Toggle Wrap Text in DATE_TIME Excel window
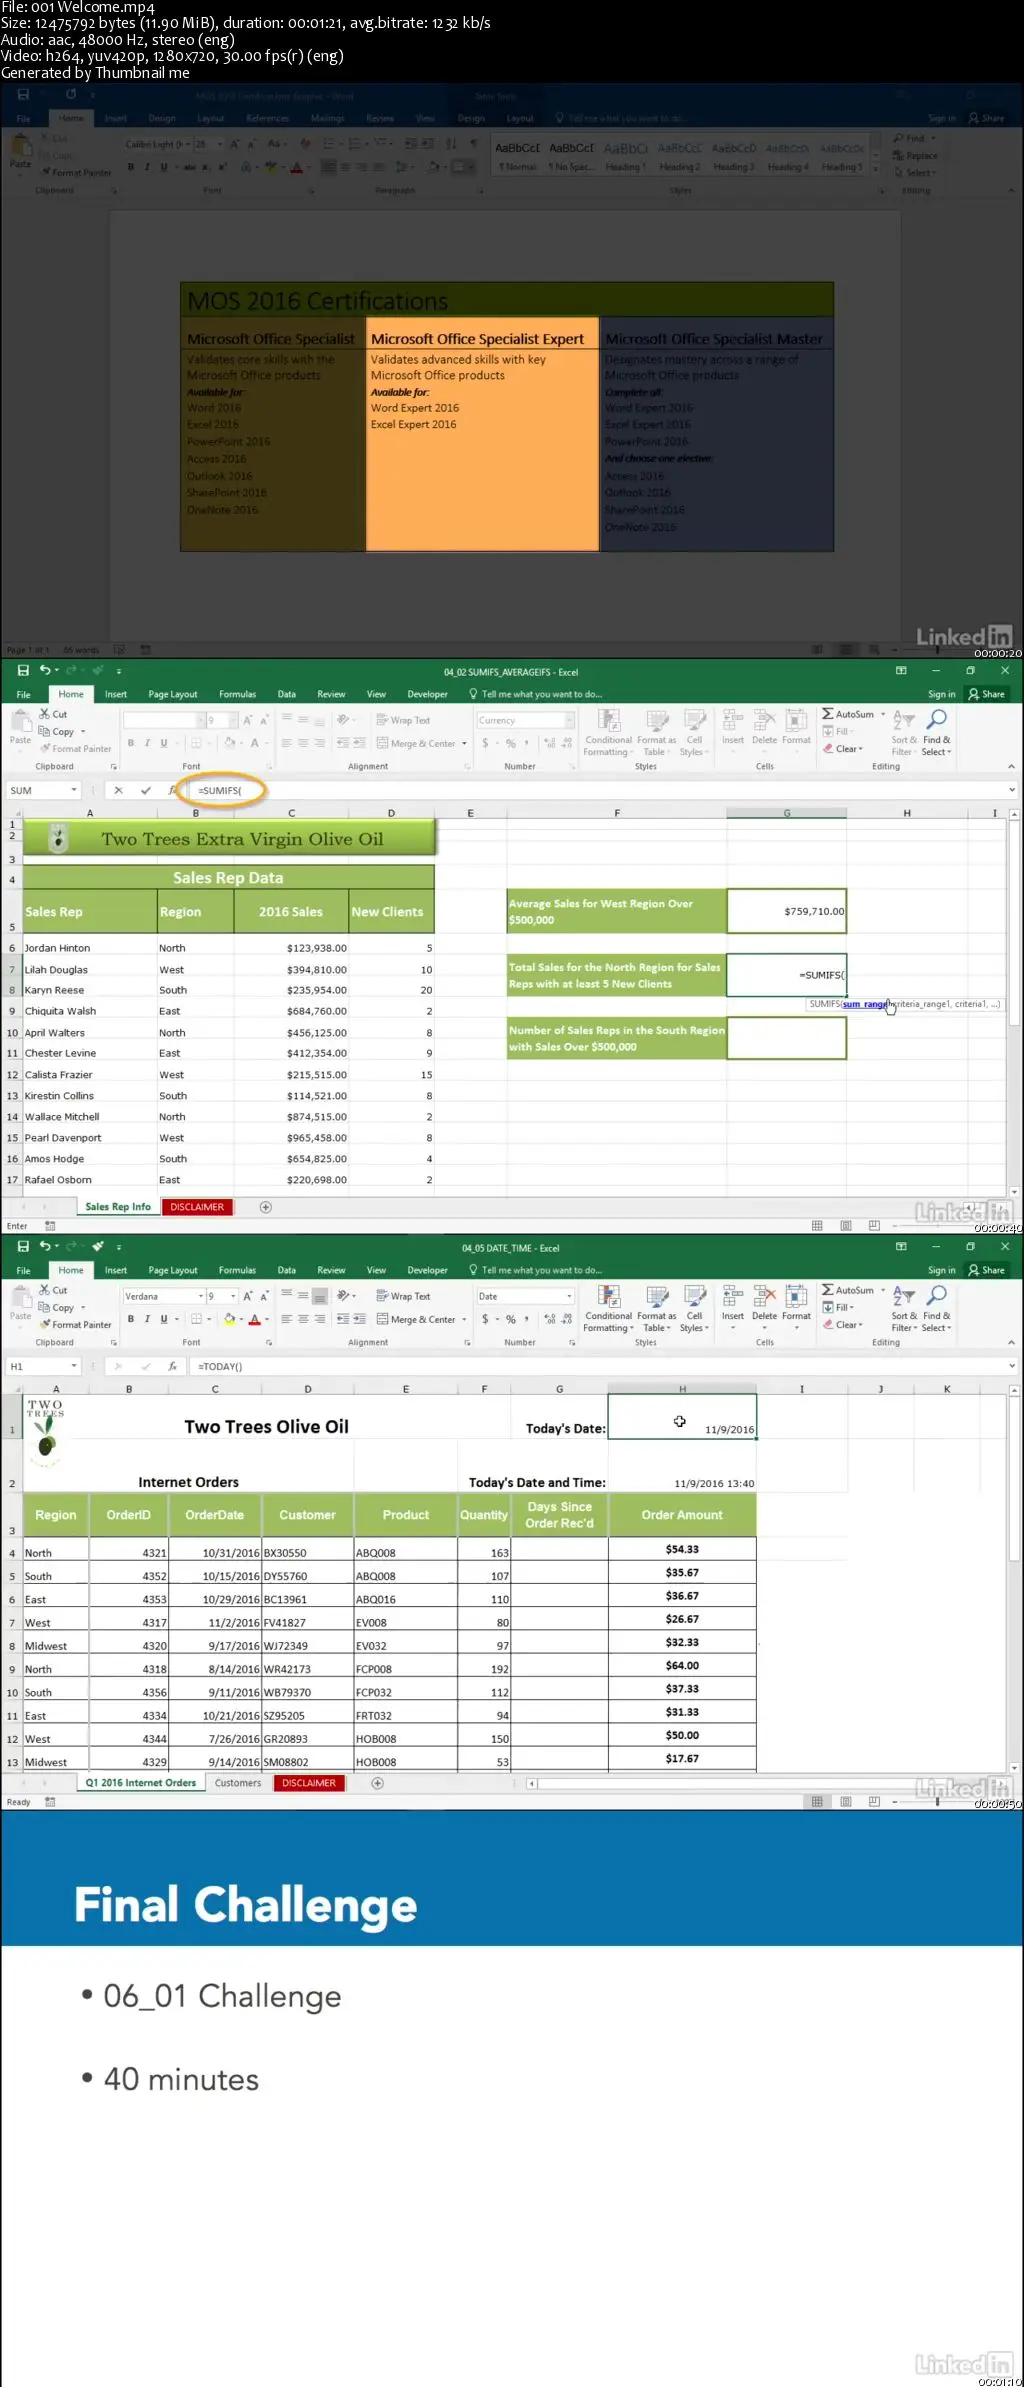 click(403, 1296)
